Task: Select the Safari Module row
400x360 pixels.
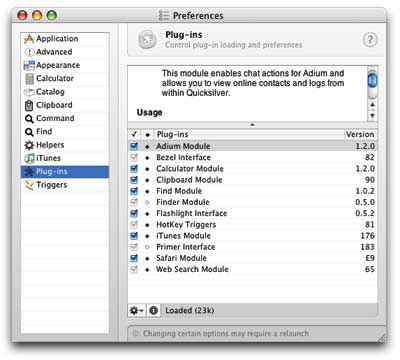Action: pos(252,258)
